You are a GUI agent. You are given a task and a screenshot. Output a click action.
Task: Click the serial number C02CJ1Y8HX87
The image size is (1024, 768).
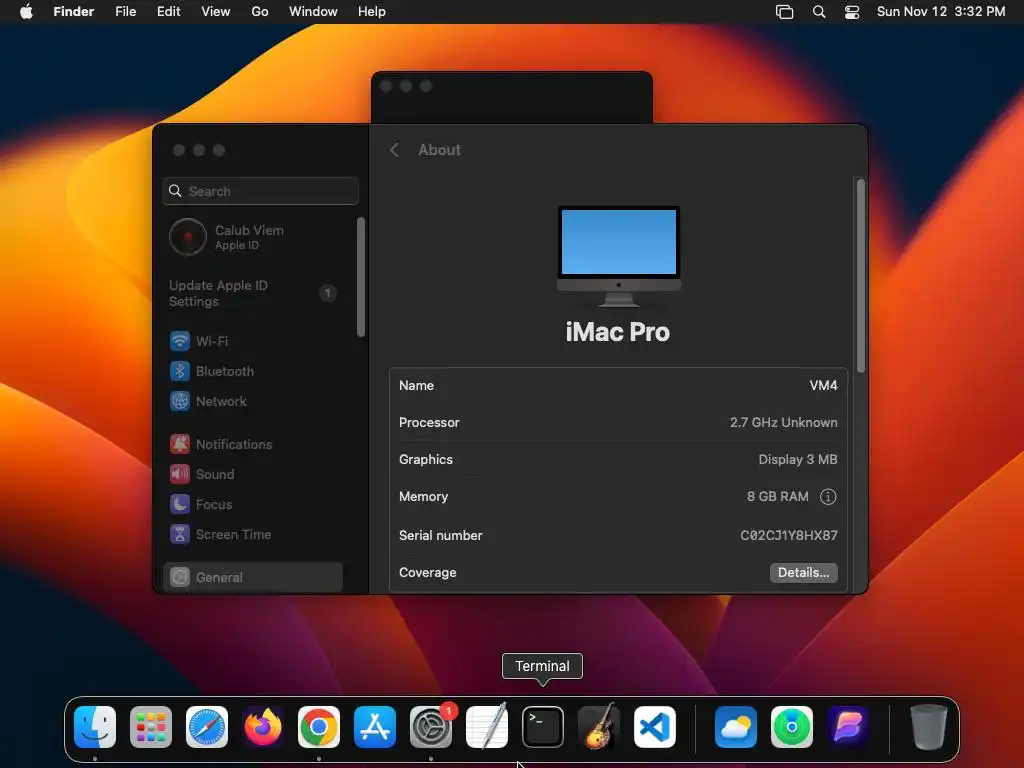[789, 536]
